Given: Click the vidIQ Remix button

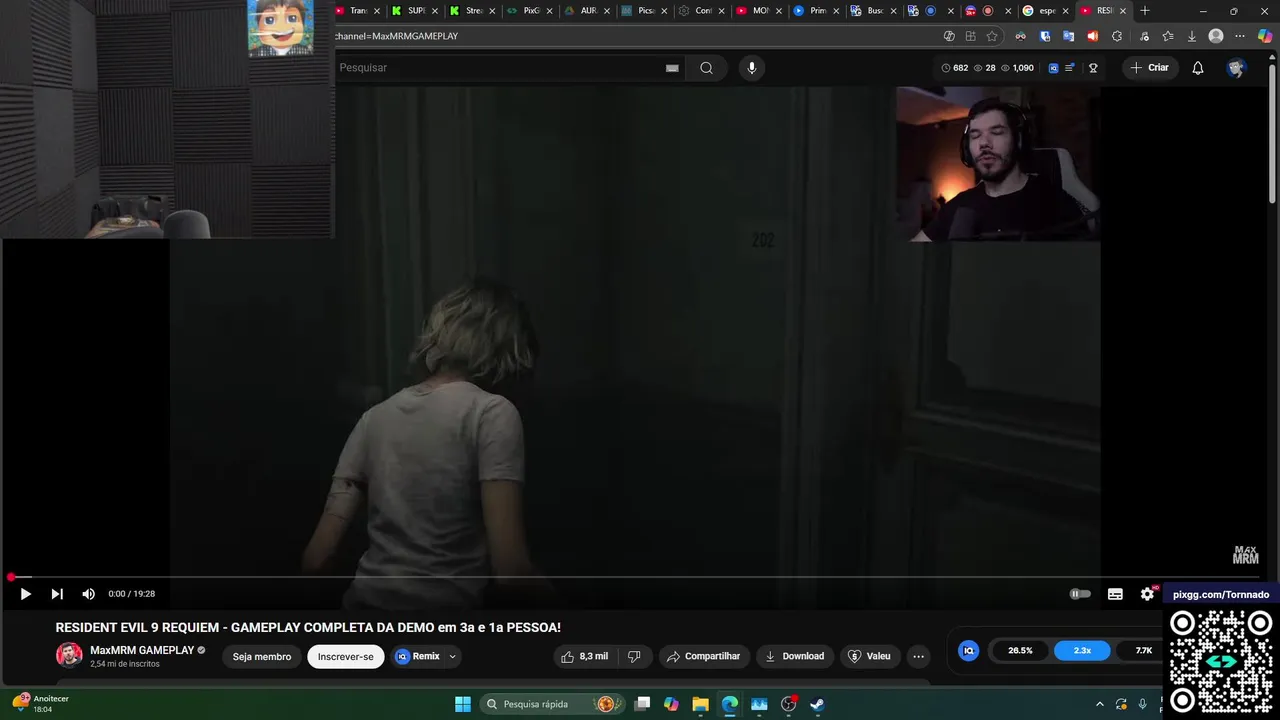Looking at the screenshot, I should coord(418,657).
